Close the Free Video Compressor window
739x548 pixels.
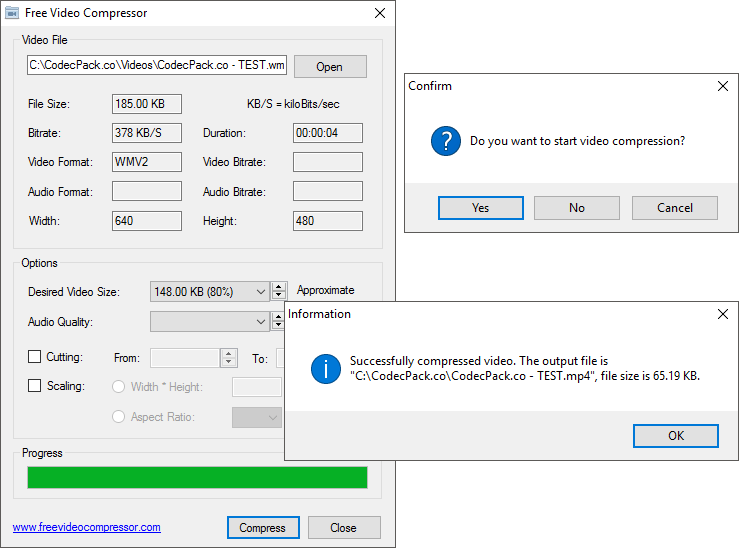380,13
